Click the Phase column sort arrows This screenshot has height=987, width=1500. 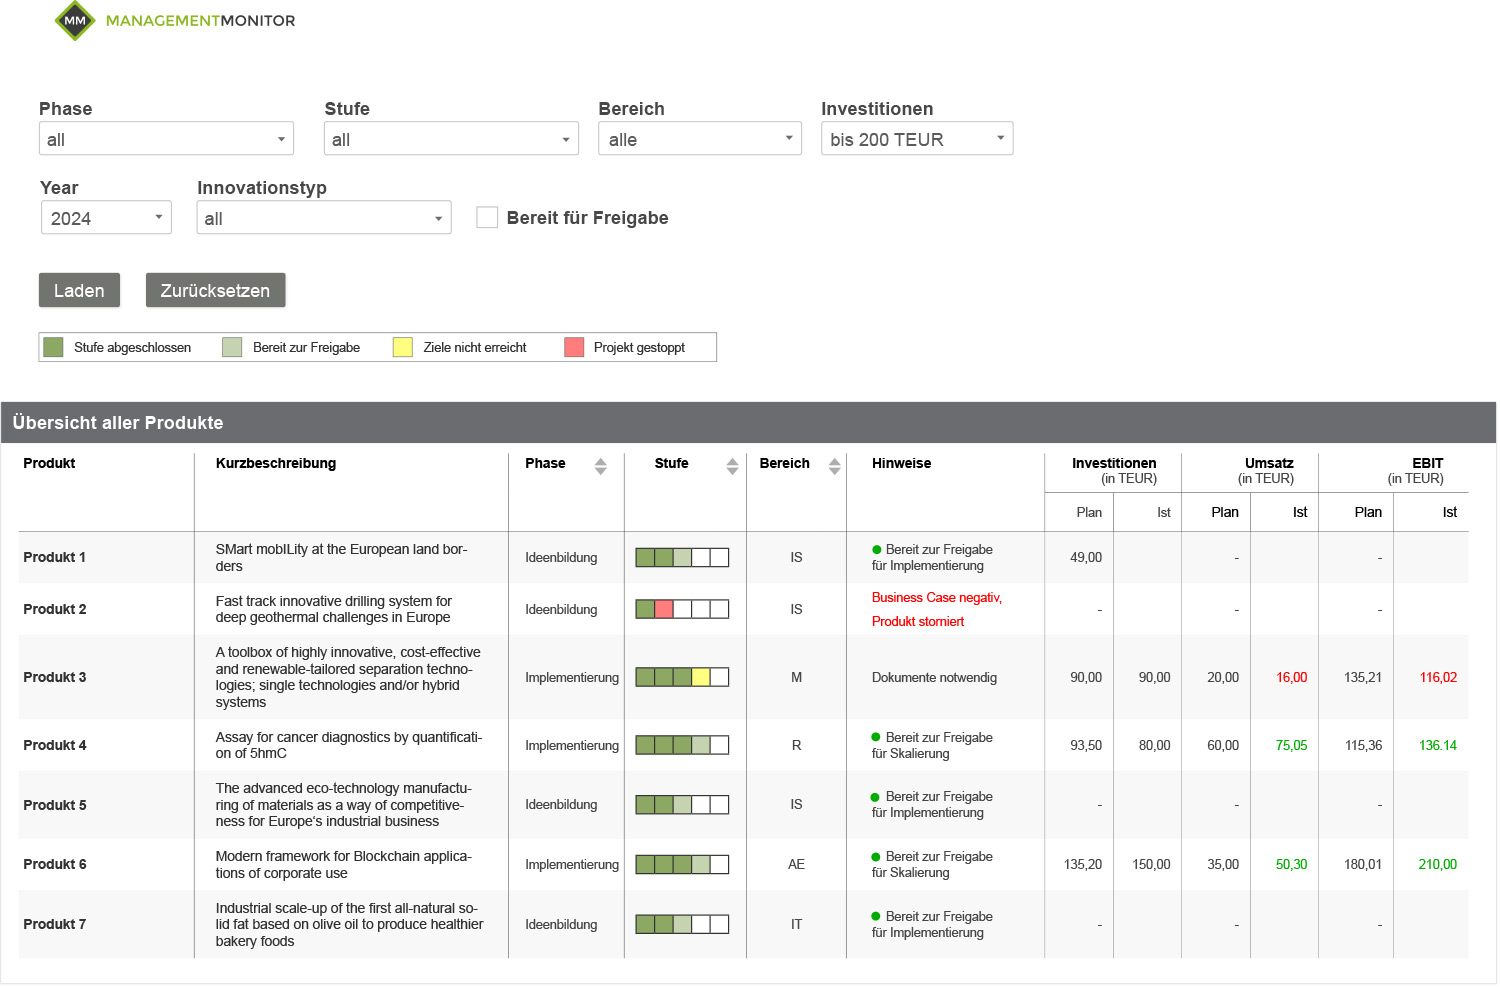click(x=600, y=466)
